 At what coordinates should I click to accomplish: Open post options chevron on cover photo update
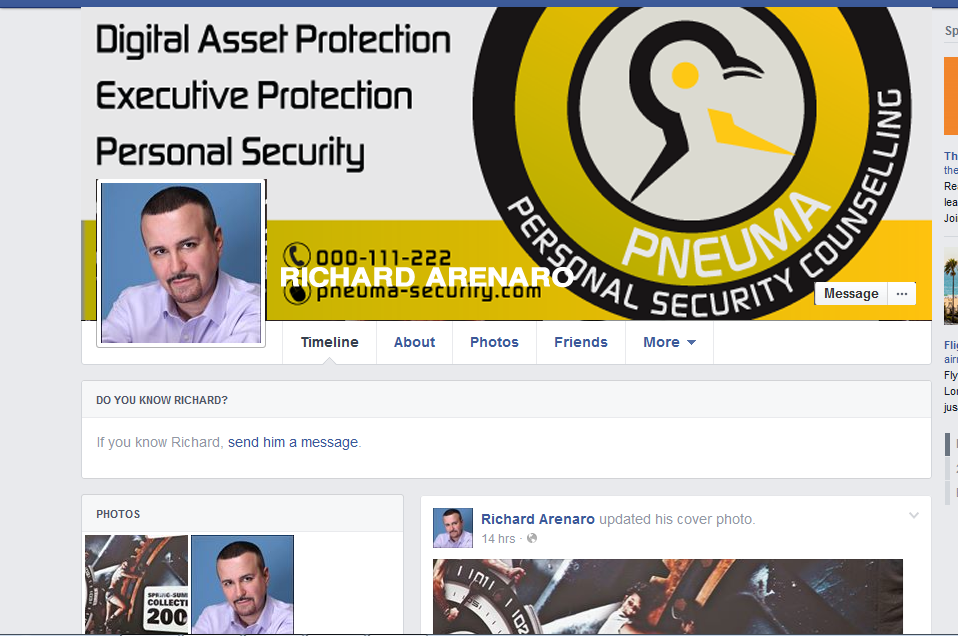(x=914, y=516)
